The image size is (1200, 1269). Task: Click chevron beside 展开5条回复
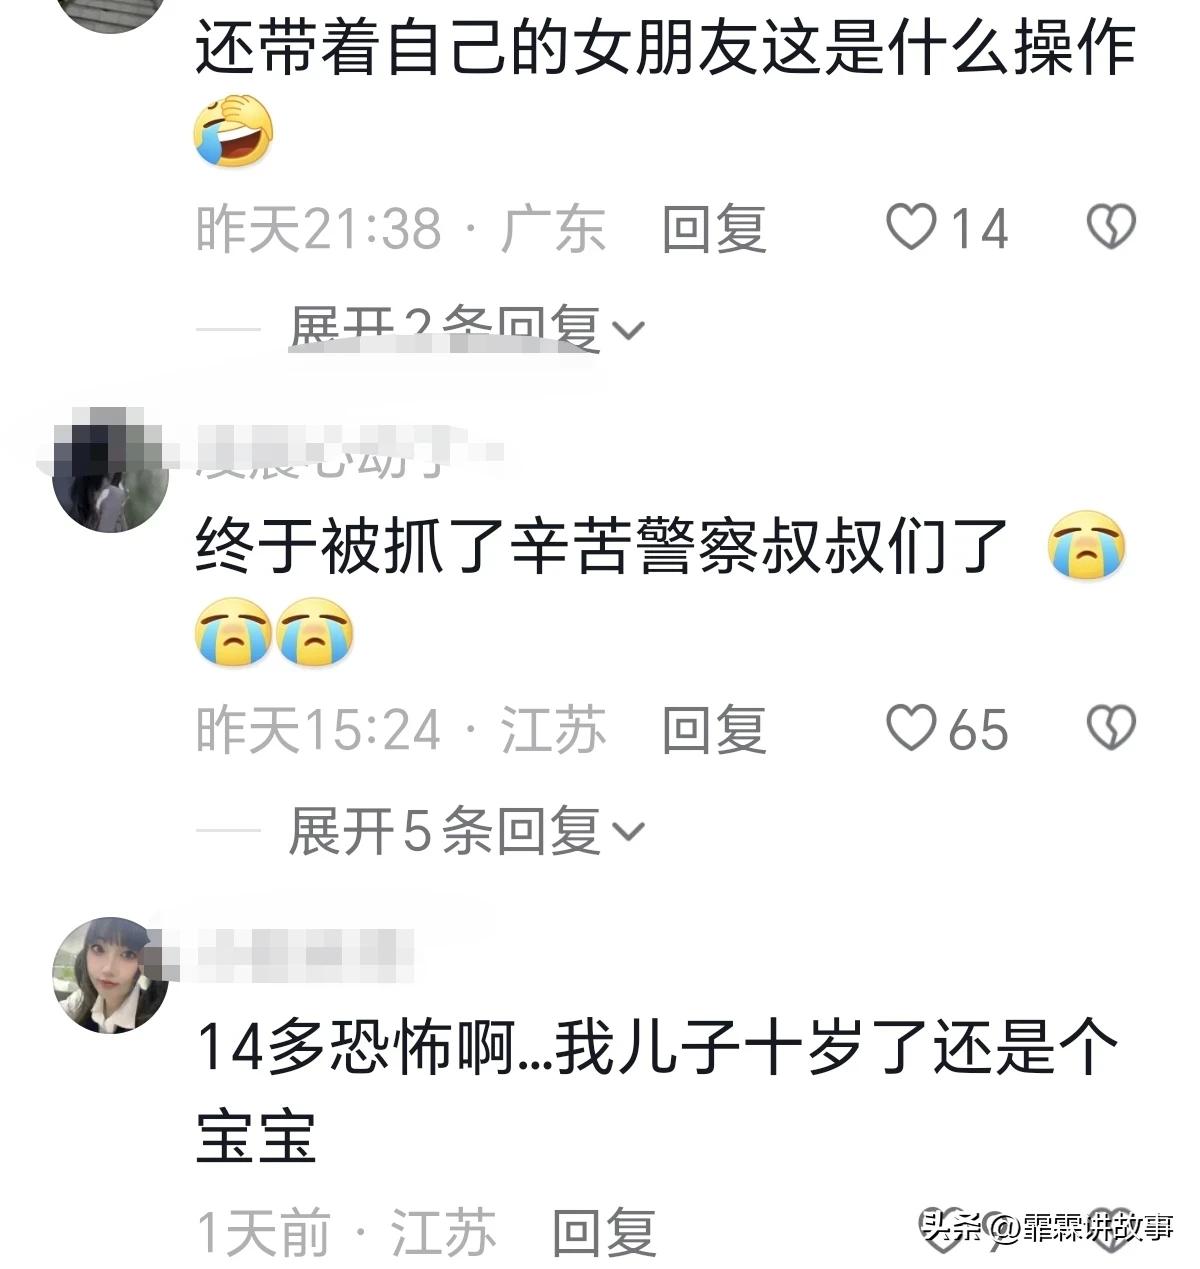[629, 831]
